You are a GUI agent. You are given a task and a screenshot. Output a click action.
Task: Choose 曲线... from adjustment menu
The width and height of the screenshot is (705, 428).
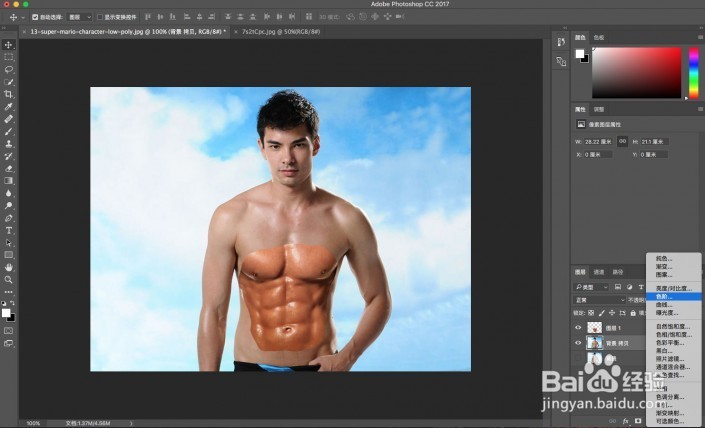point(674,304)
